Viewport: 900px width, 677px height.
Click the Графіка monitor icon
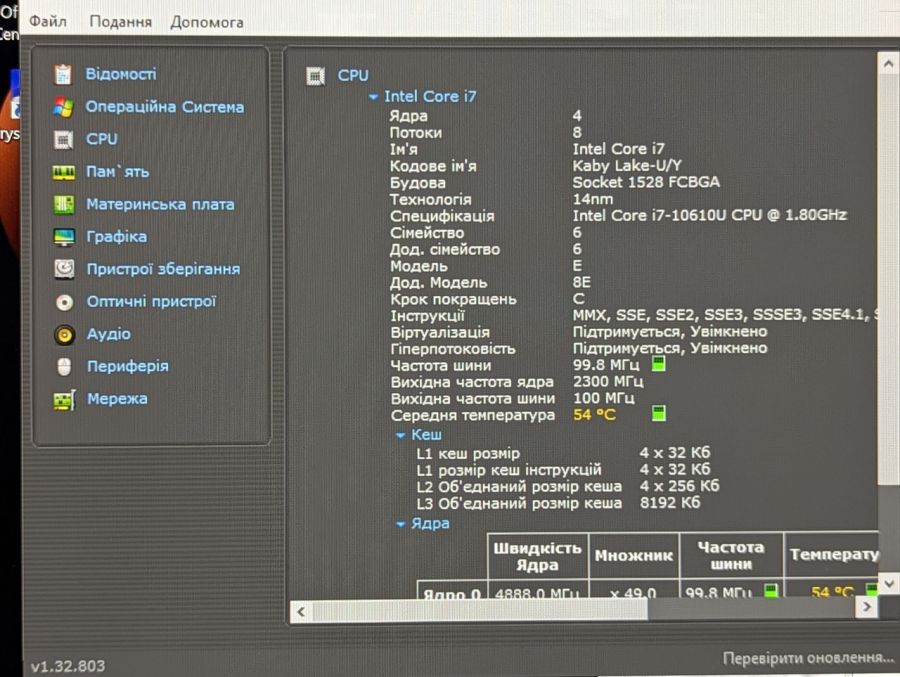pos(64,237)
